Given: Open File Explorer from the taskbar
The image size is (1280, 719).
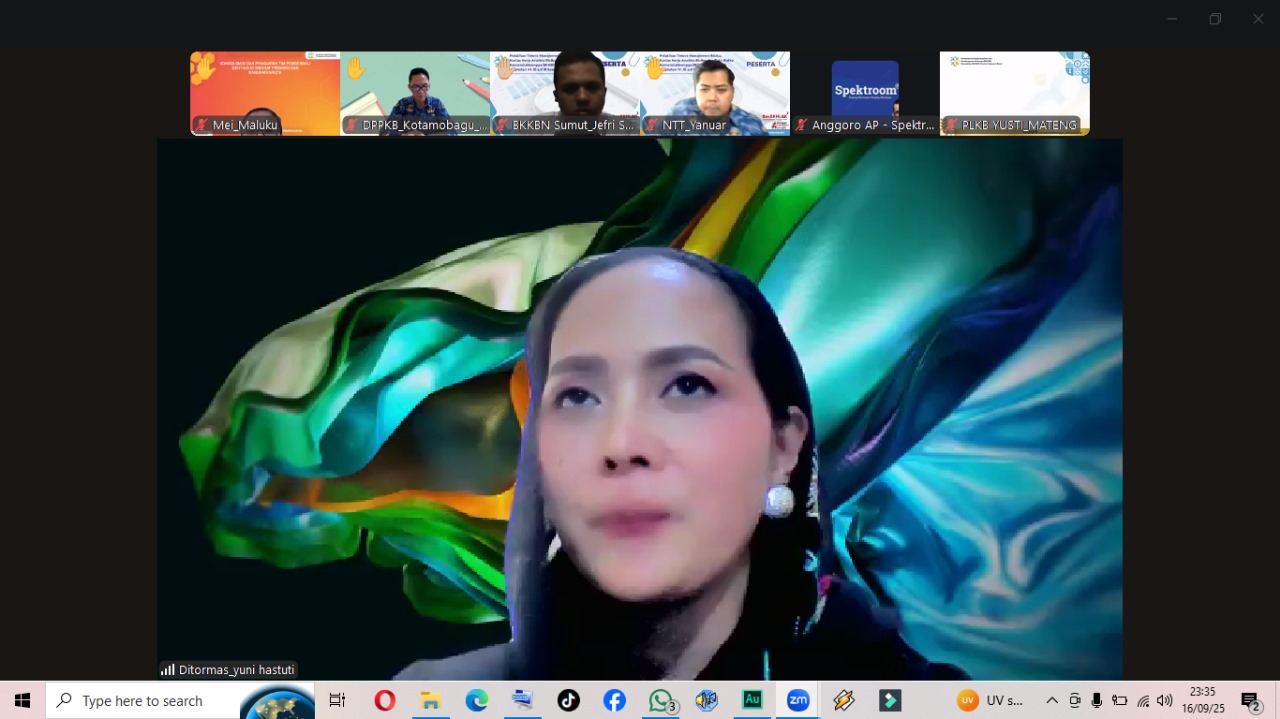Looking at the screenshot, I should [x=431, y=701].
